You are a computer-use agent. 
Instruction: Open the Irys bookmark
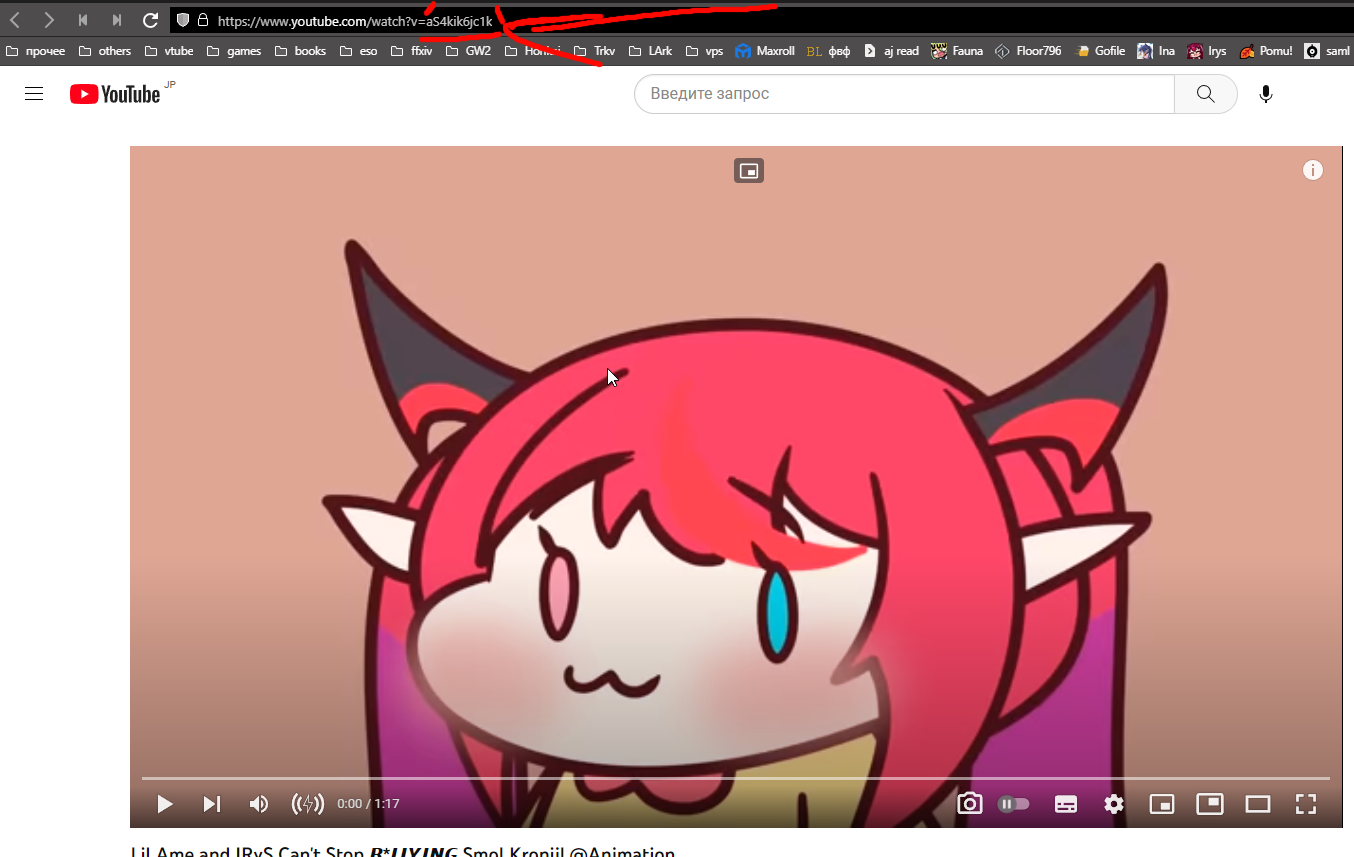[x=1207, y=51]
